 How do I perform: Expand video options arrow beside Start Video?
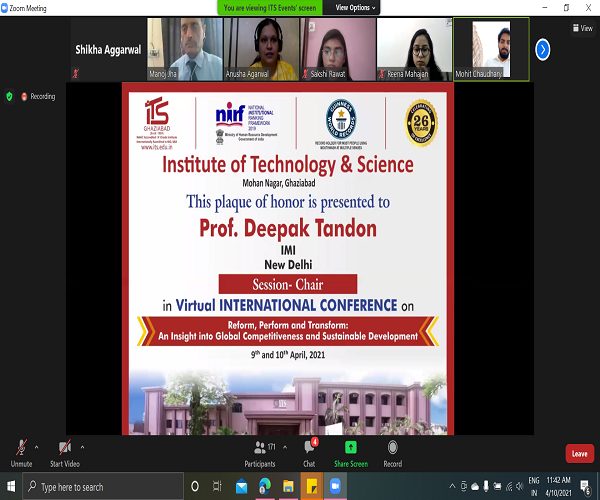[x=82, y=447]
